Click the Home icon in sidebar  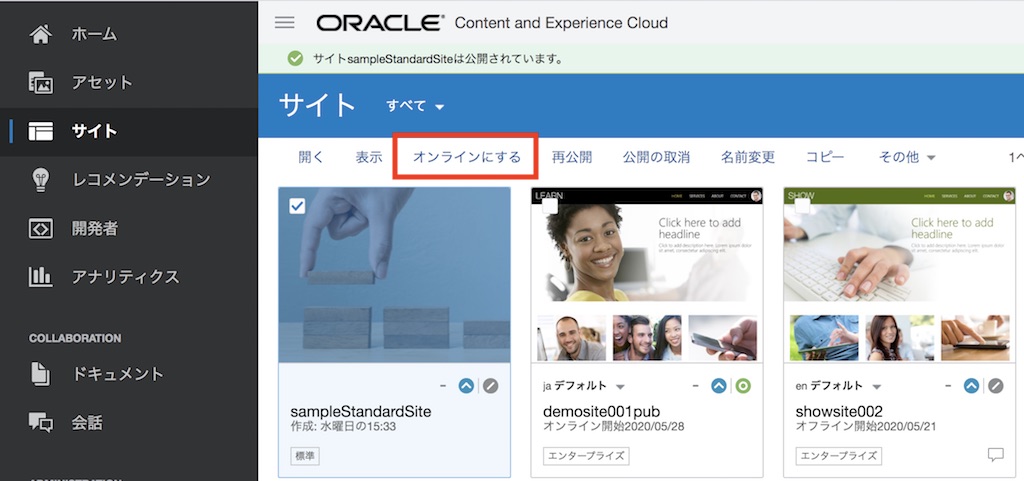40,34
